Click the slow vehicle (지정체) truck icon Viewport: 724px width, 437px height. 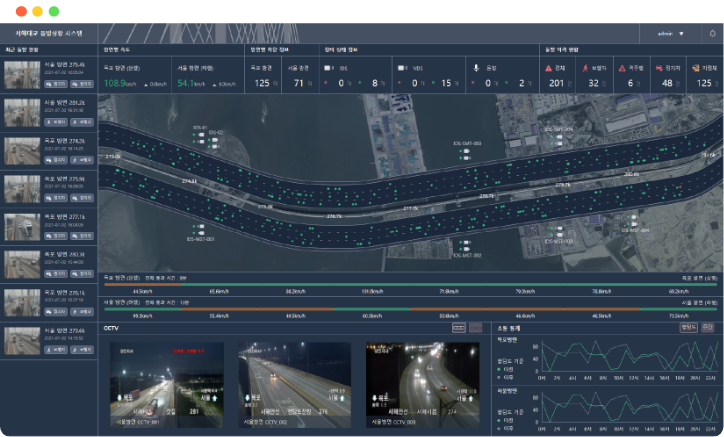[x=696, y=68]
